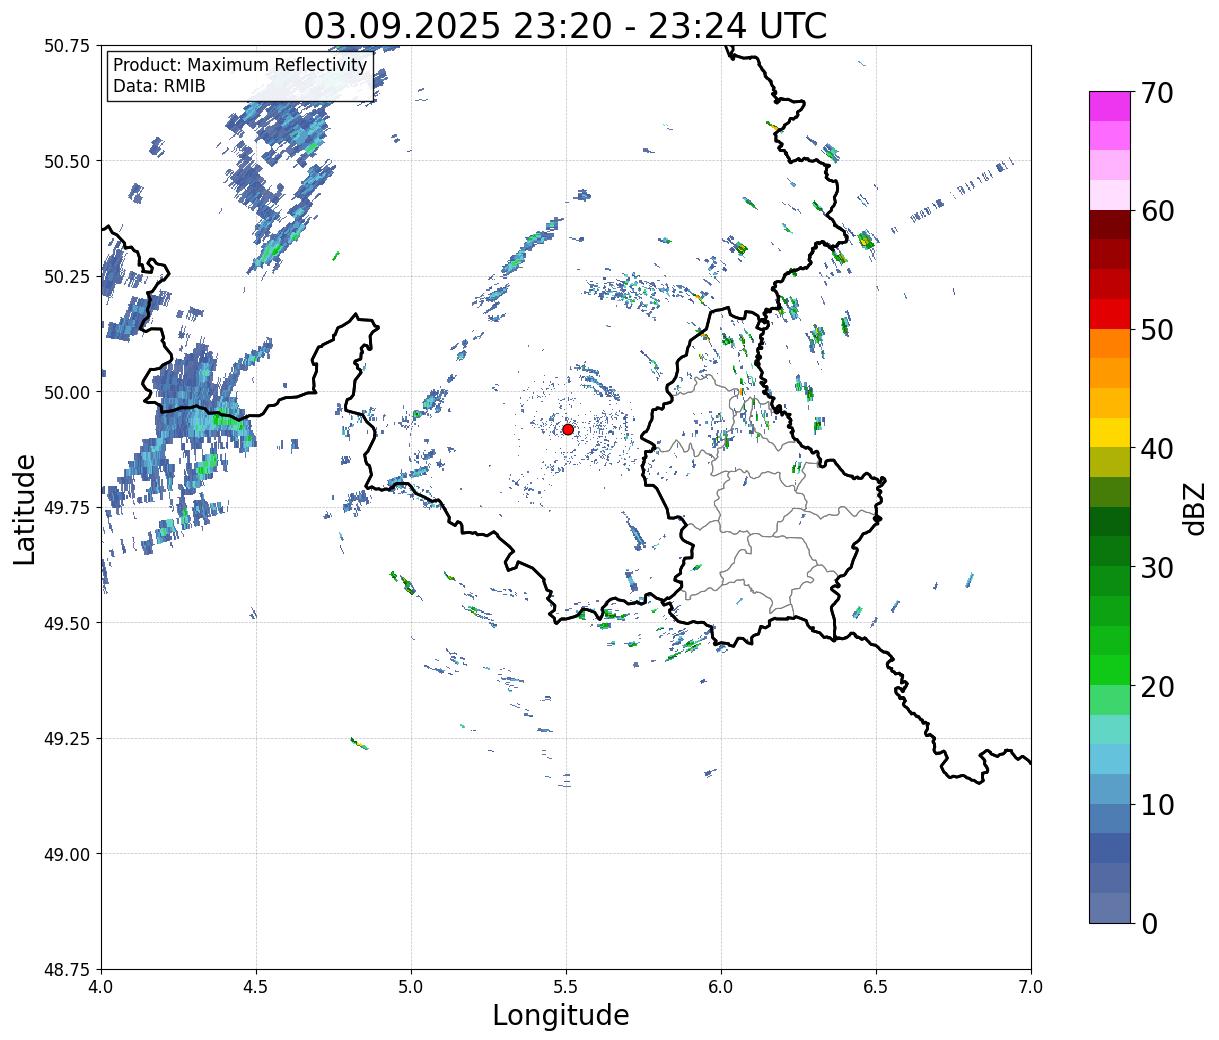The image size is (1219, 1040).
Task: Click latitude tick label 50.50
Action: click(x=67, y=161)
